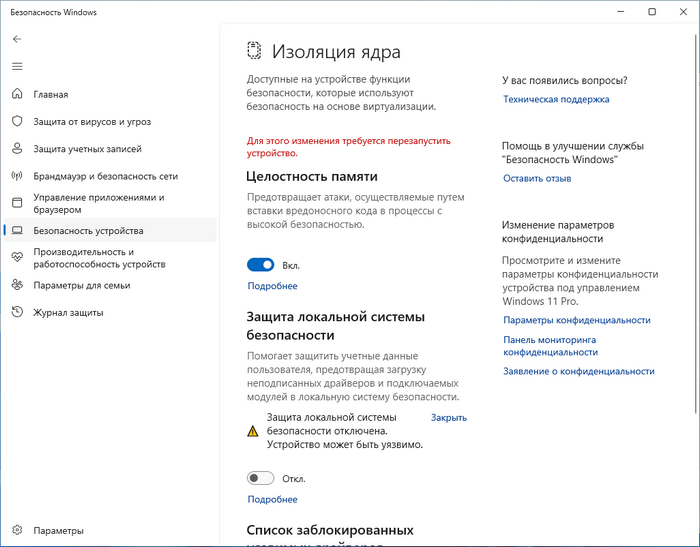
Task: Turn off the Целостность памяти toggle
Action: coord(260,265)
